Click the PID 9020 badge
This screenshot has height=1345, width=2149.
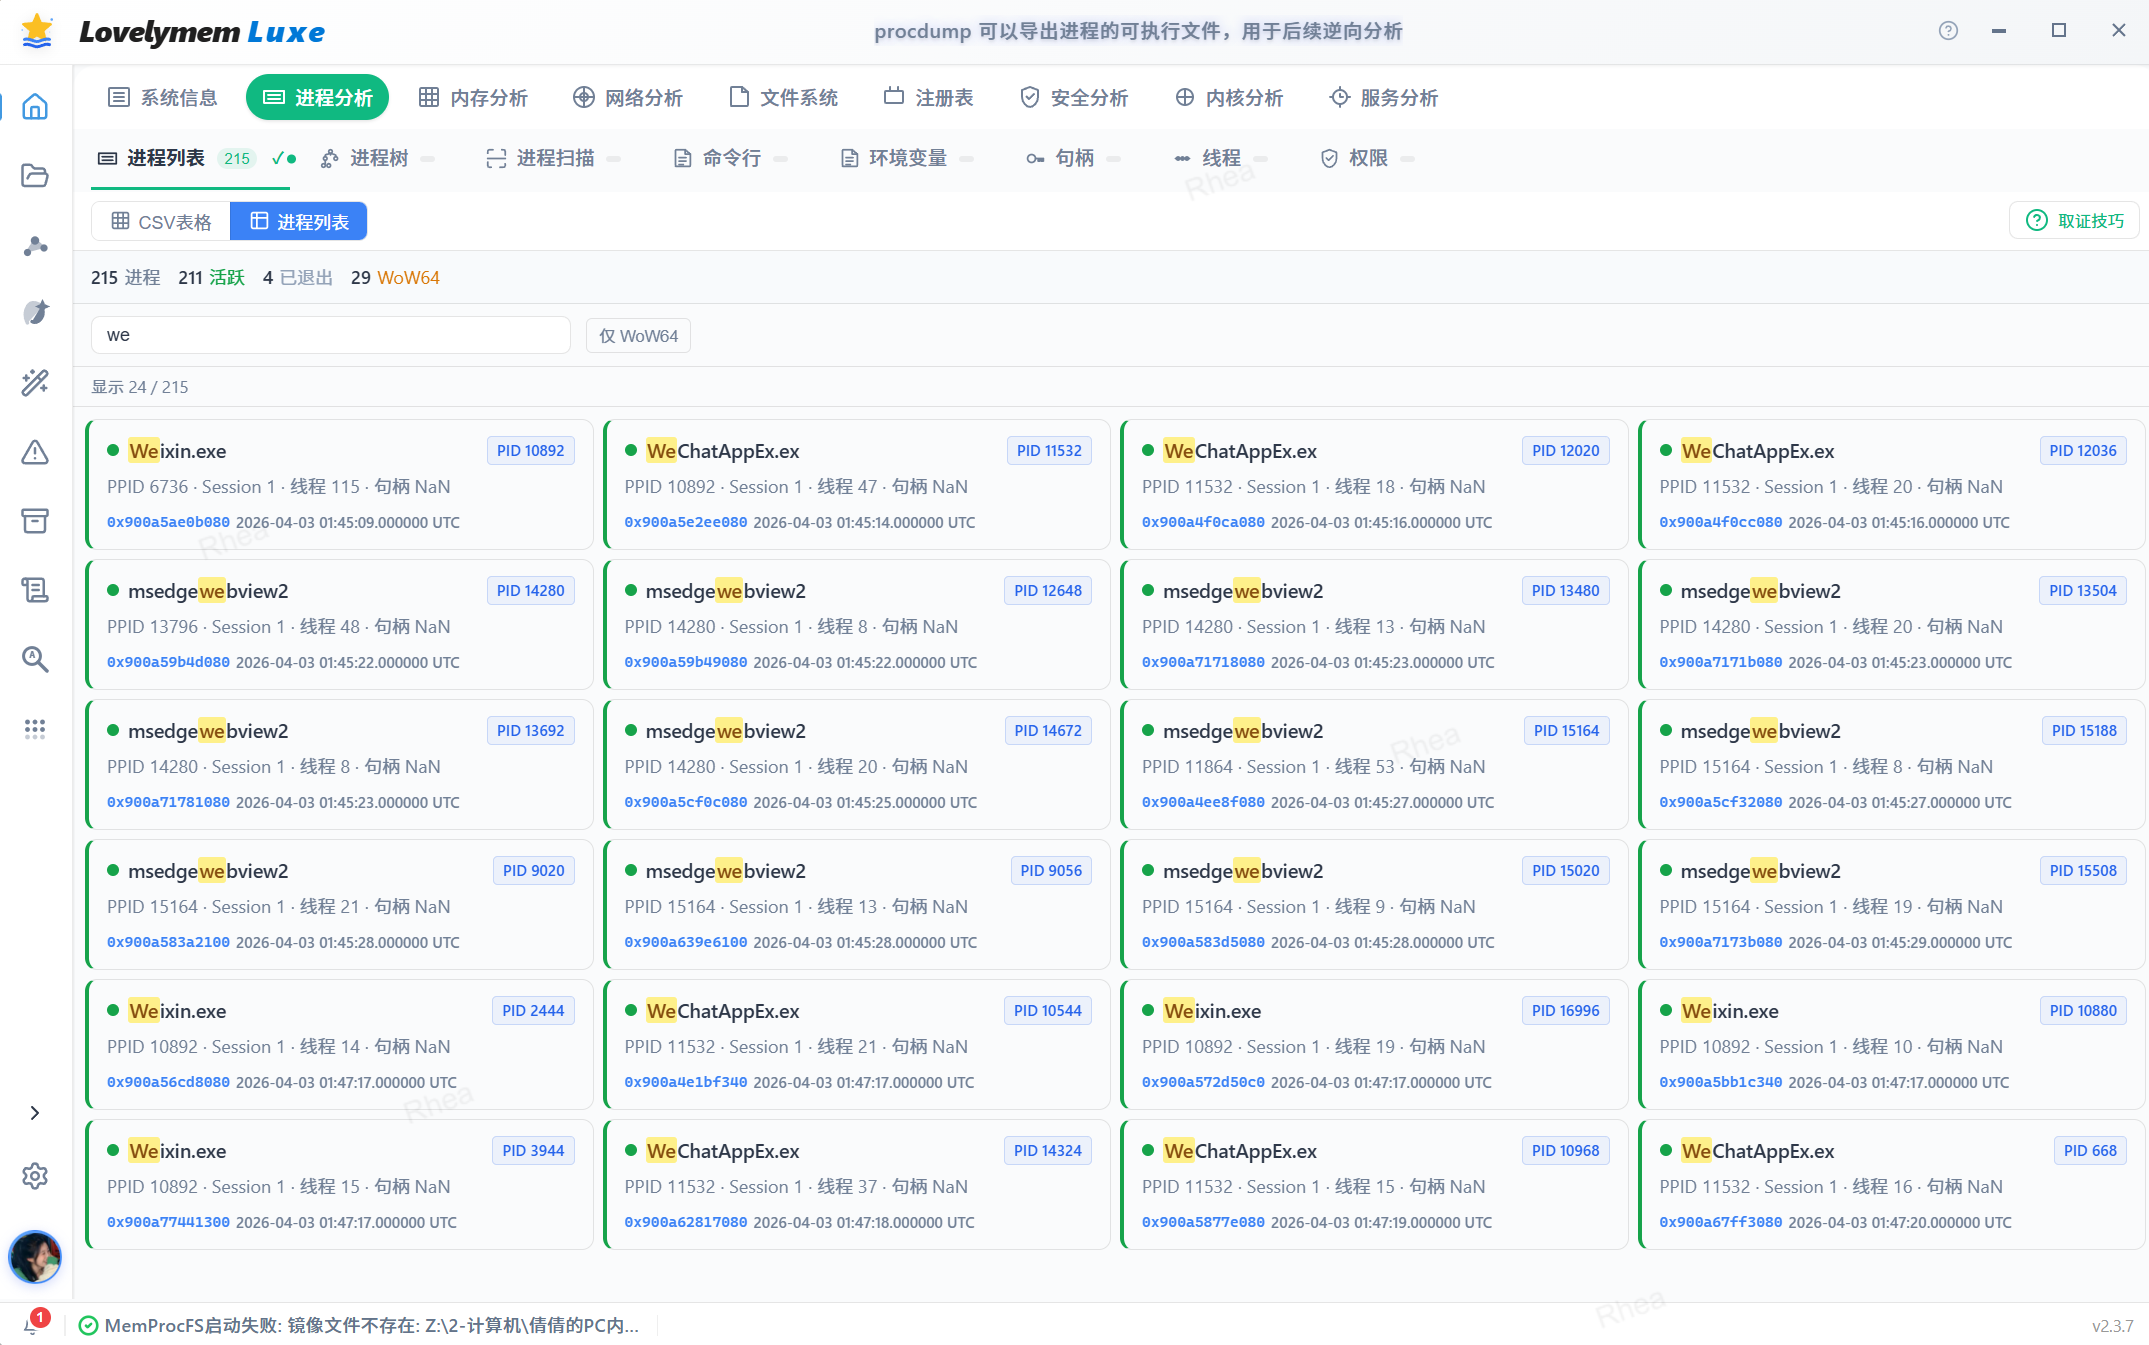(x=534, y=871)
